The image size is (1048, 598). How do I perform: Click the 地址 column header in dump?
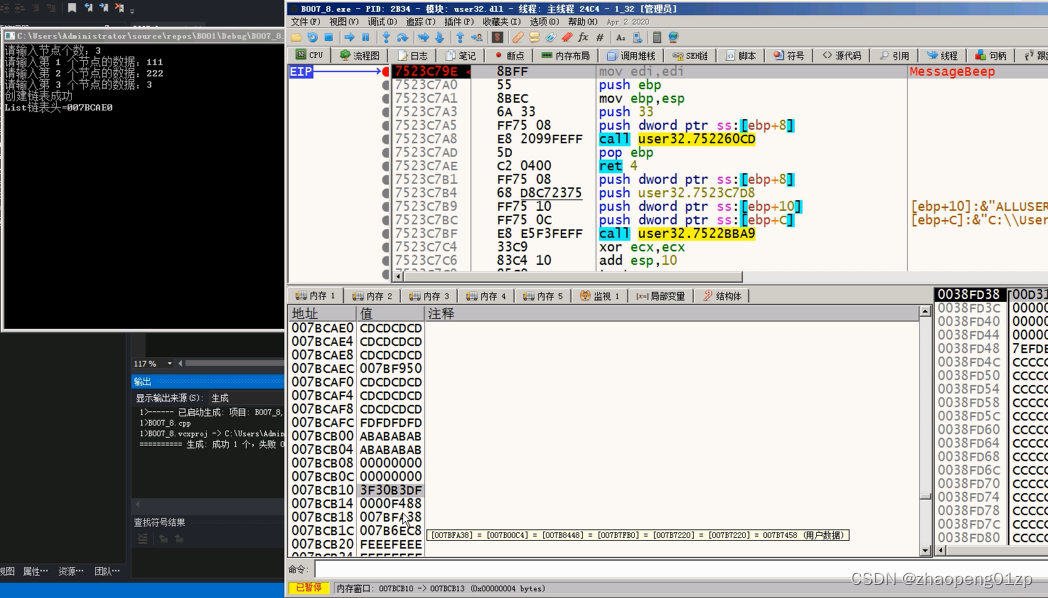click(321, 313)
